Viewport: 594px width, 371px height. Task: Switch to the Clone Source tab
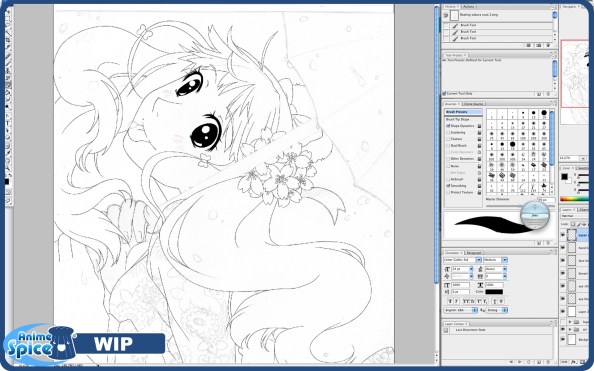474,104
